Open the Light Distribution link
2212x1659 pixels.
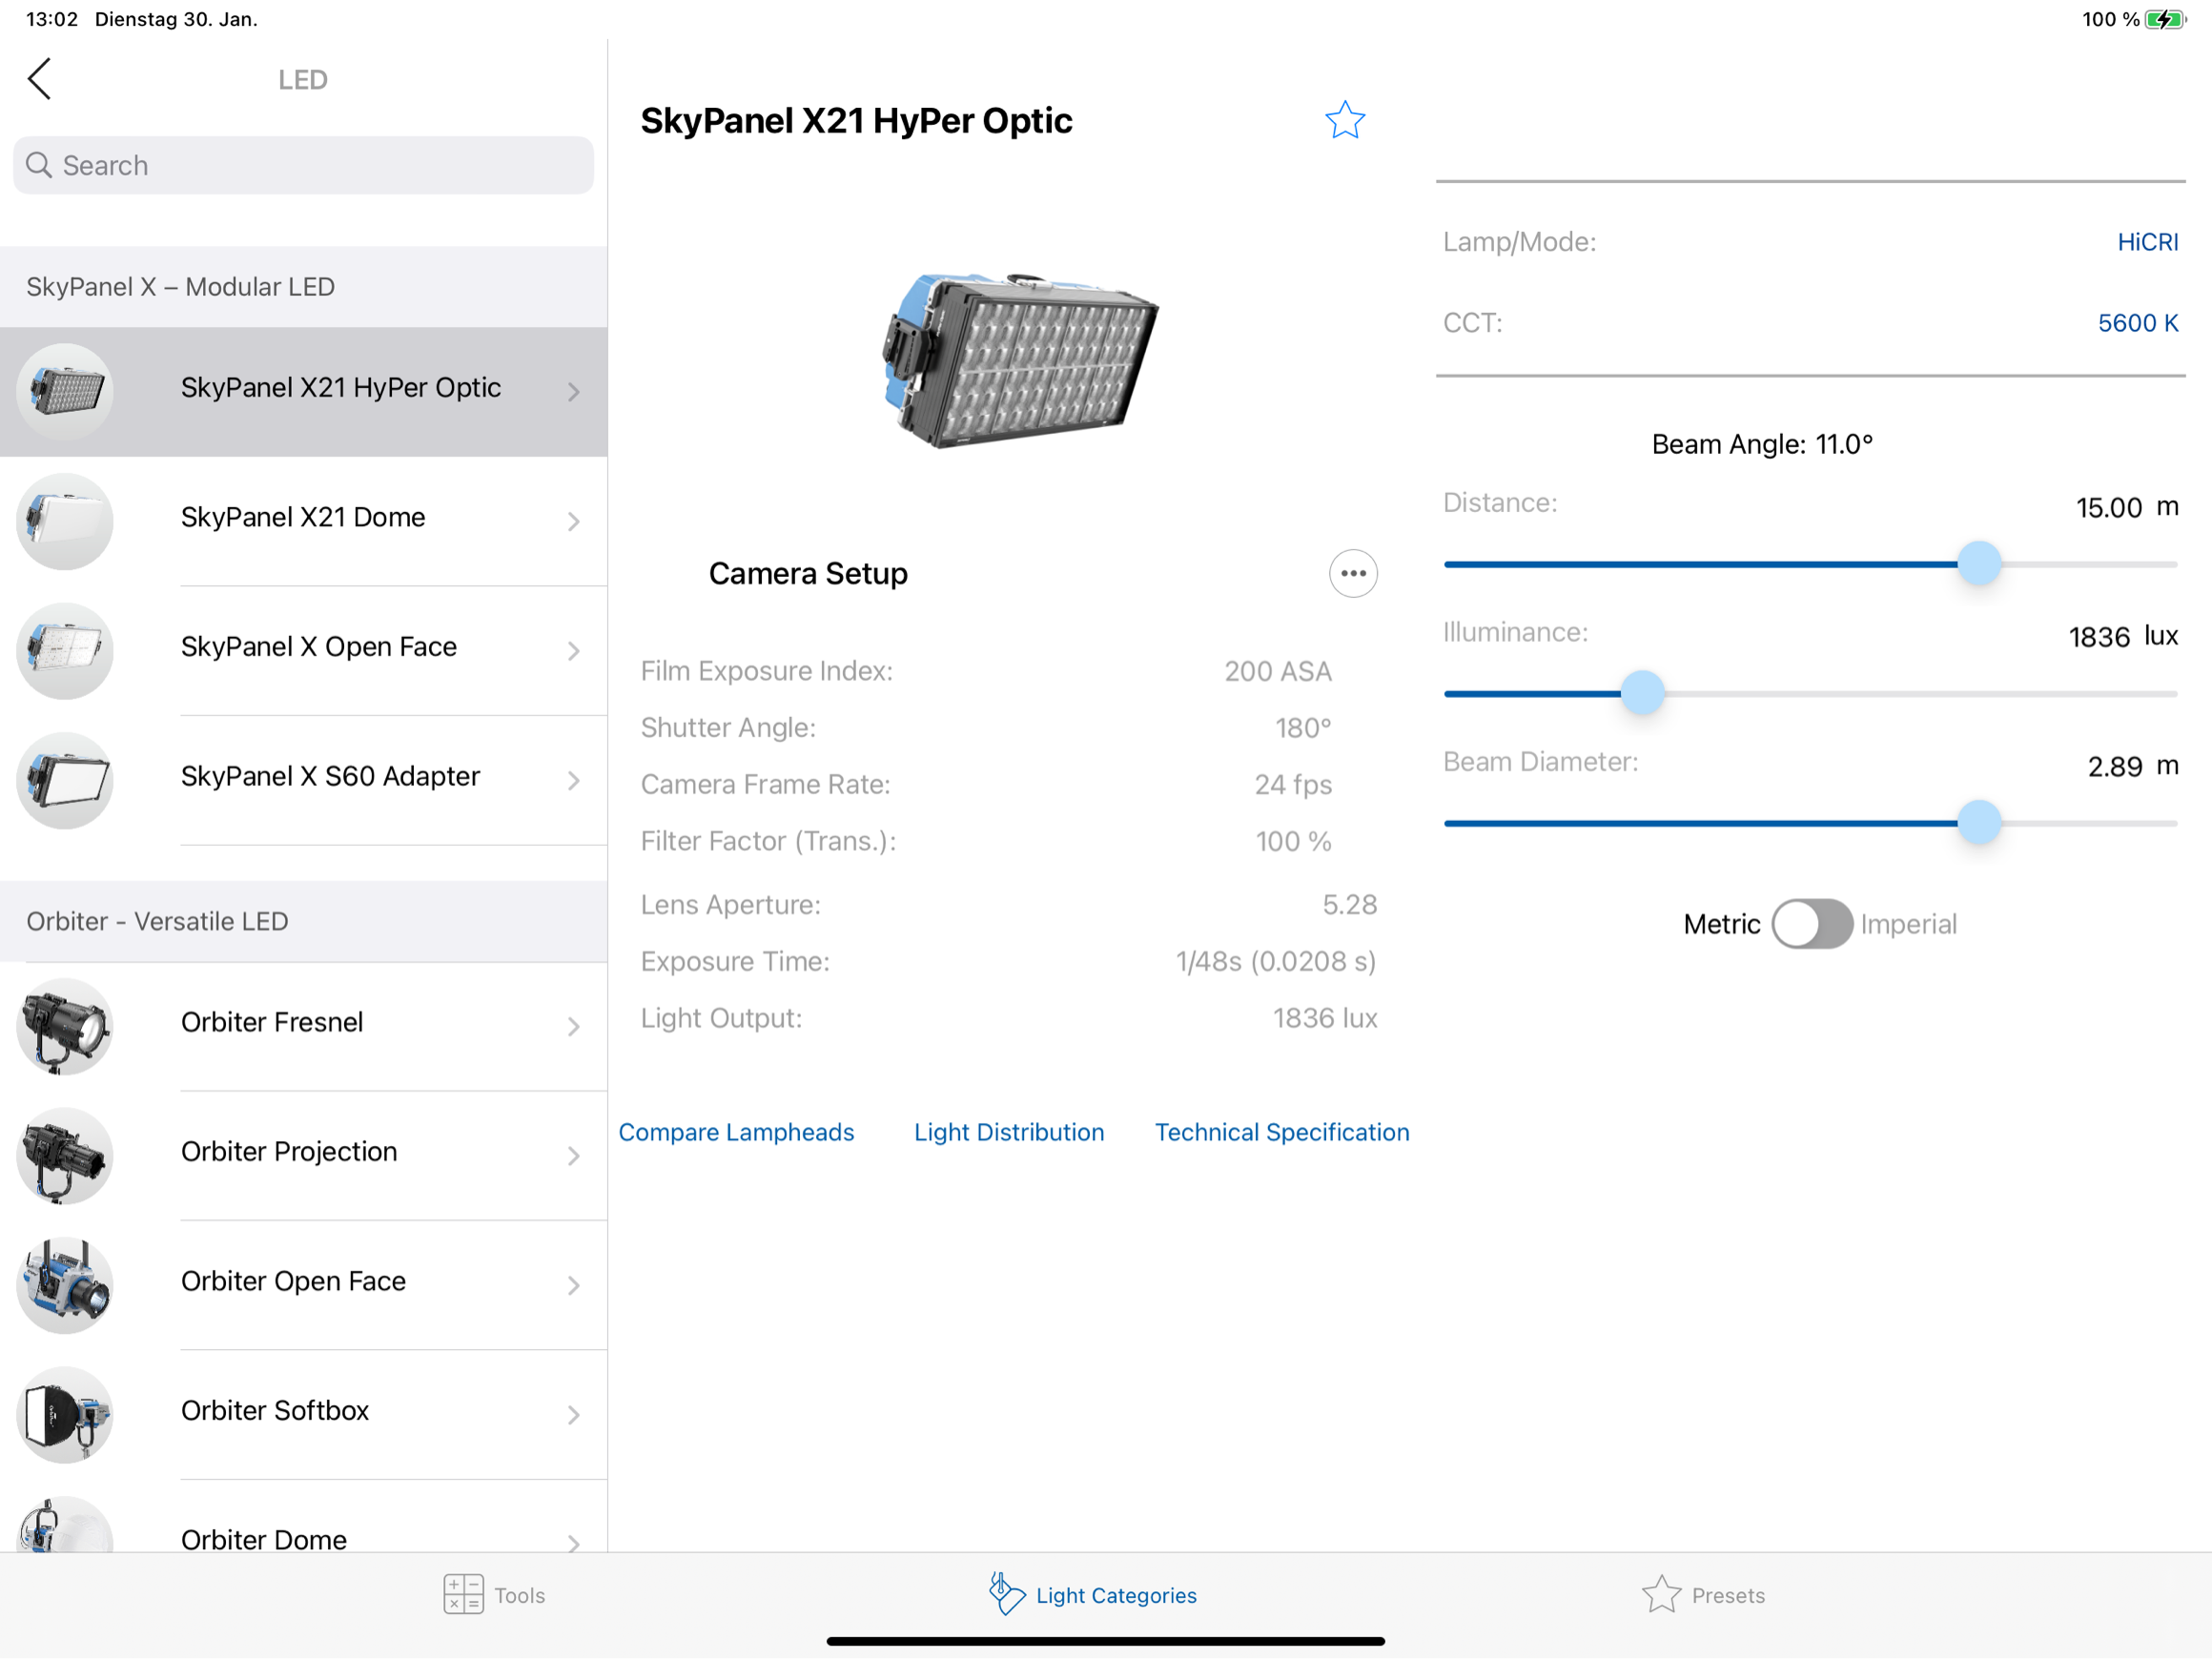tap(1008, 1132)
